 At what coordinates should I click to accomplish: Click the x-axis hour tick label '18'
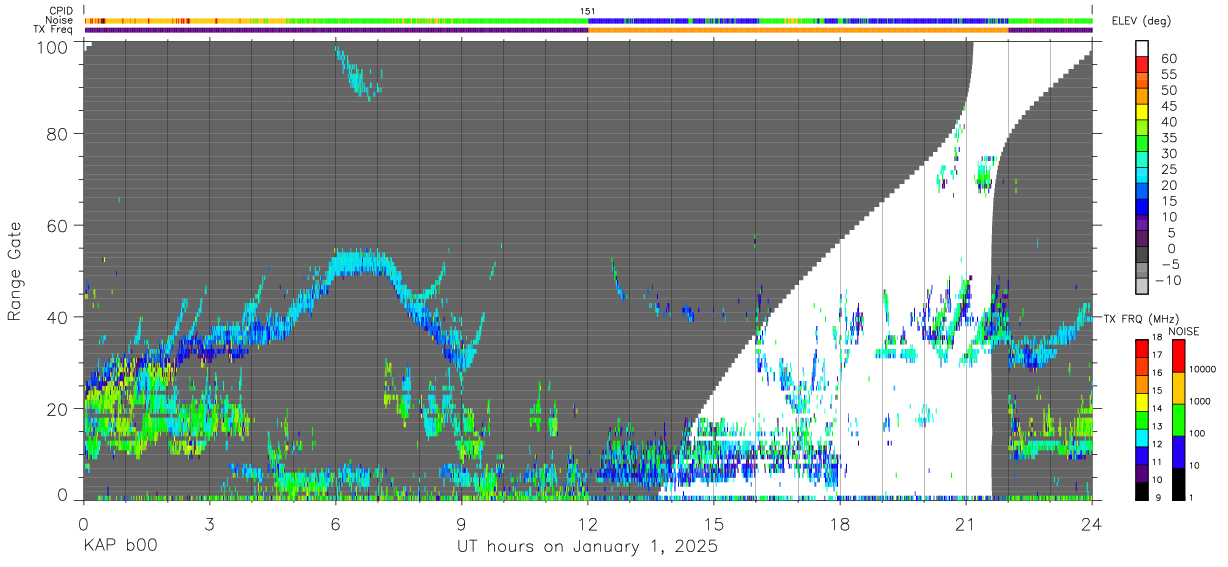(840, 523)
